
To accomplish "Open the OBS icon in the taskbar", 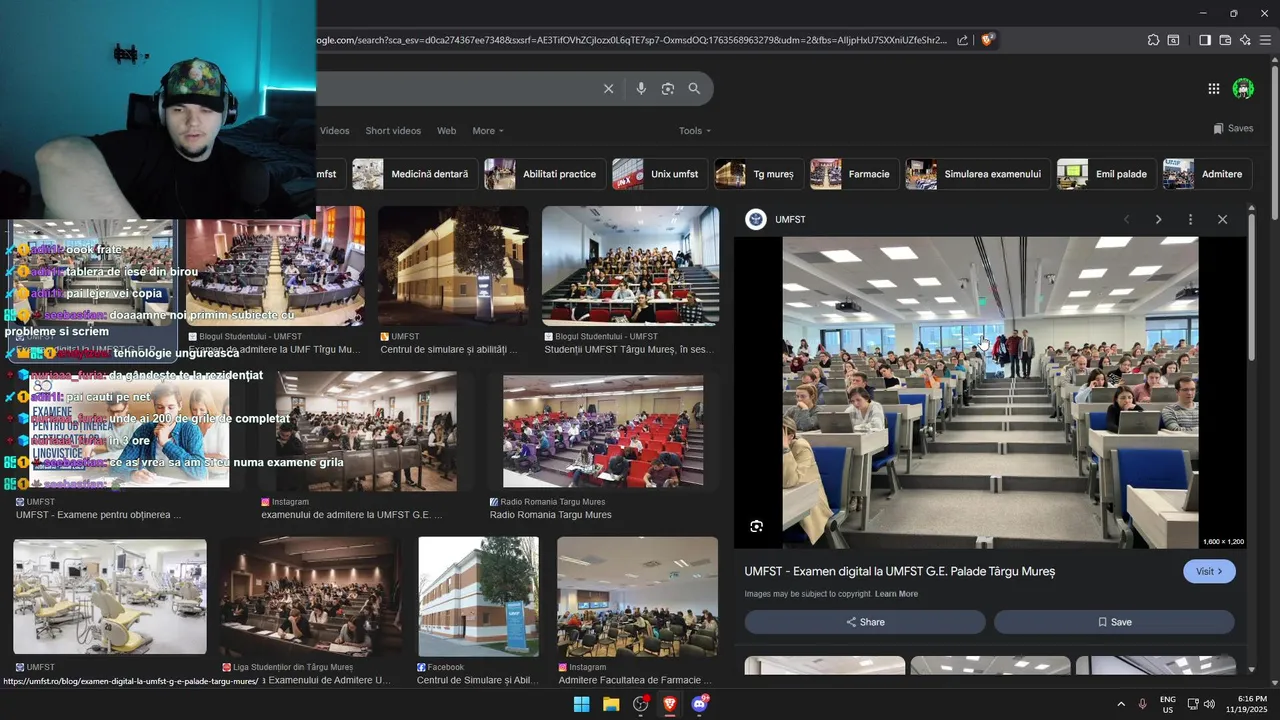I will 641,704.
